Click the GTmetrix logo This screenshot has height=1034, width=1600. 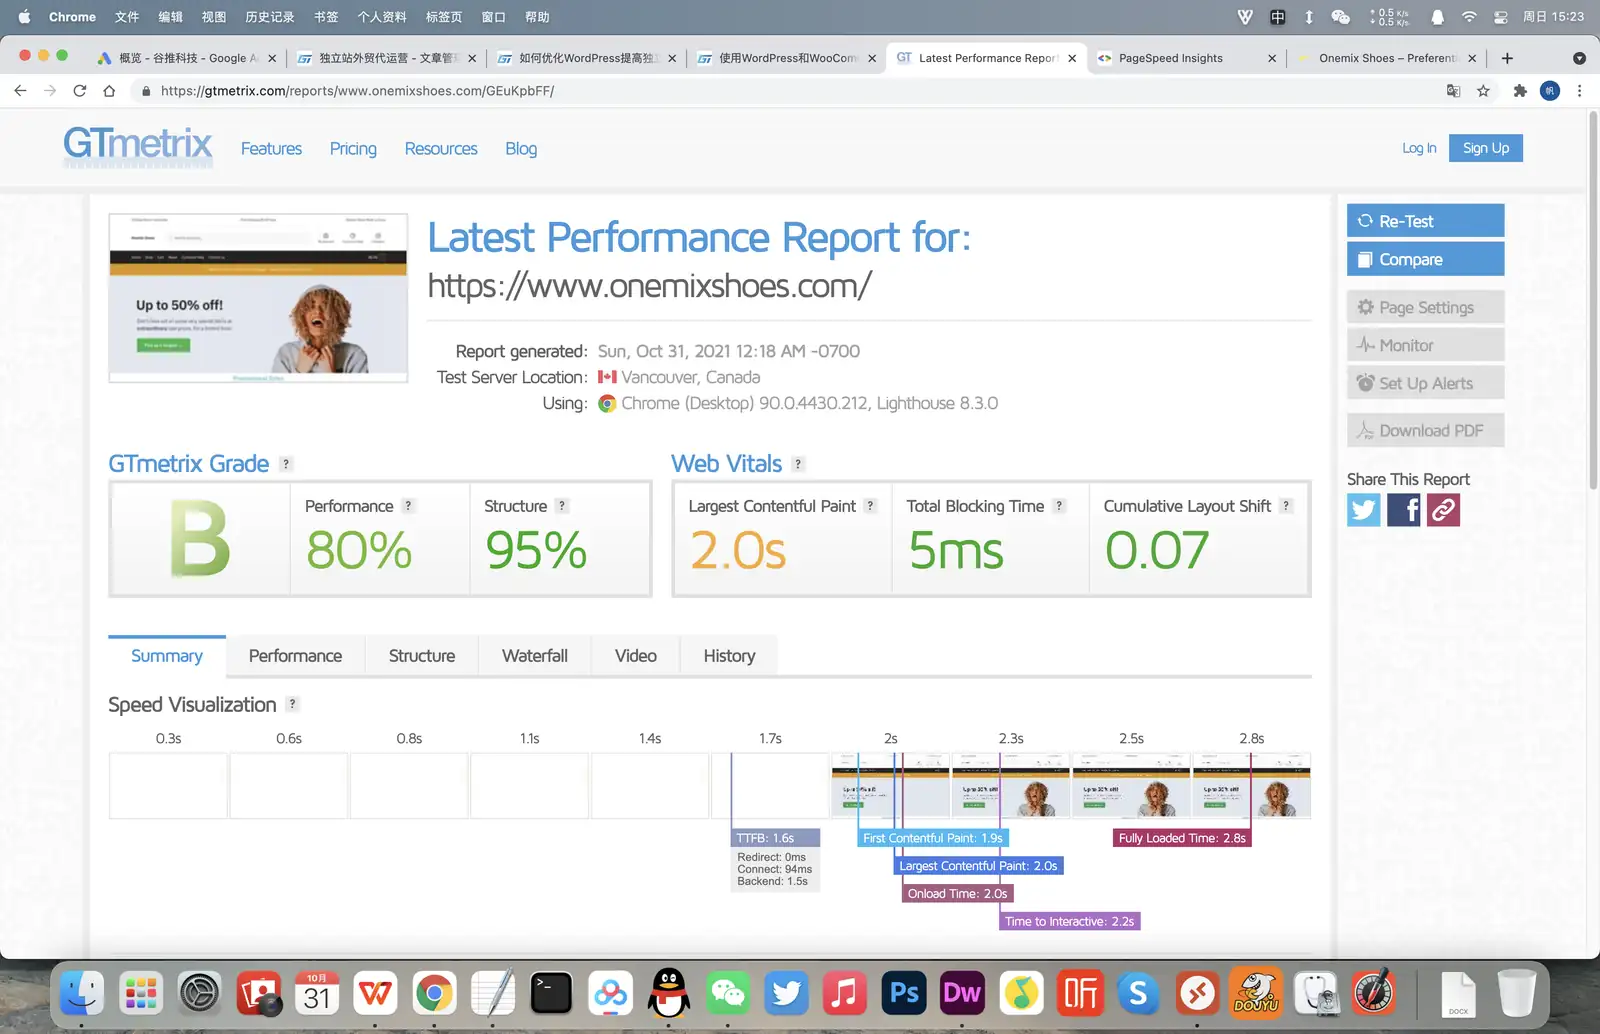tap(138, 146)
